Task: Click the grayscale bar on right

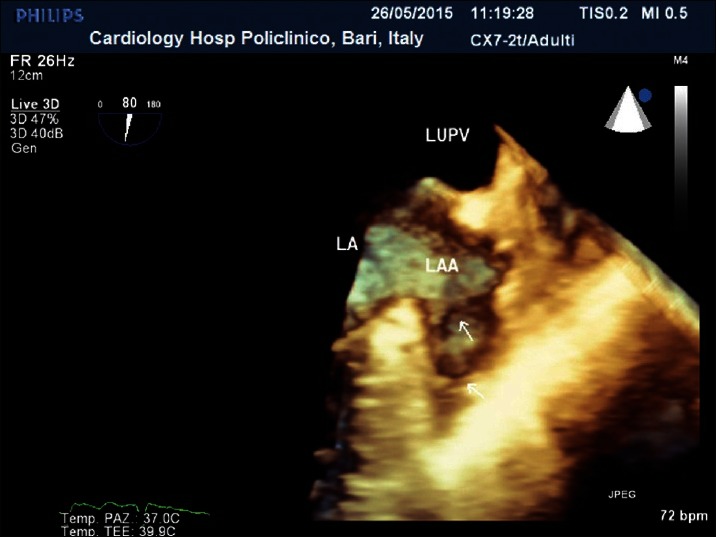Action: pos(680,180)
